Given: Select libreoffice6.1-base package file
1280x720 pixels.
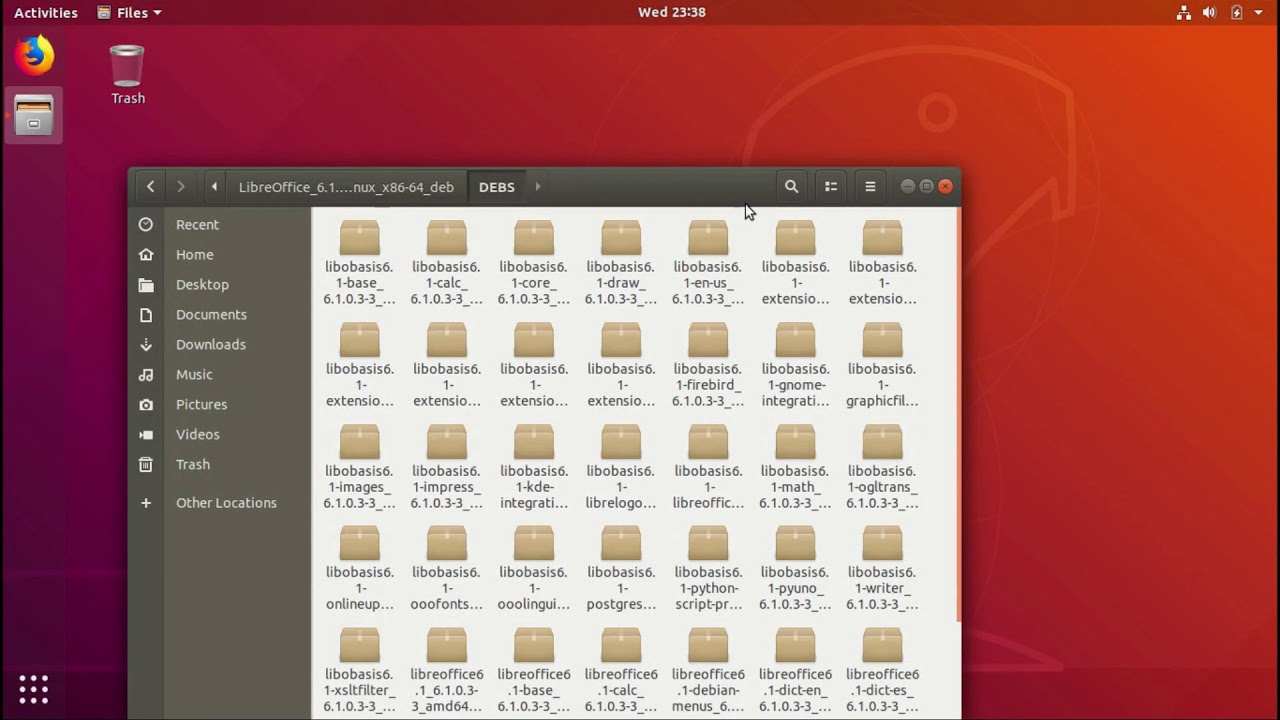Looking at the screenshot, I should [x=533, y=671].
